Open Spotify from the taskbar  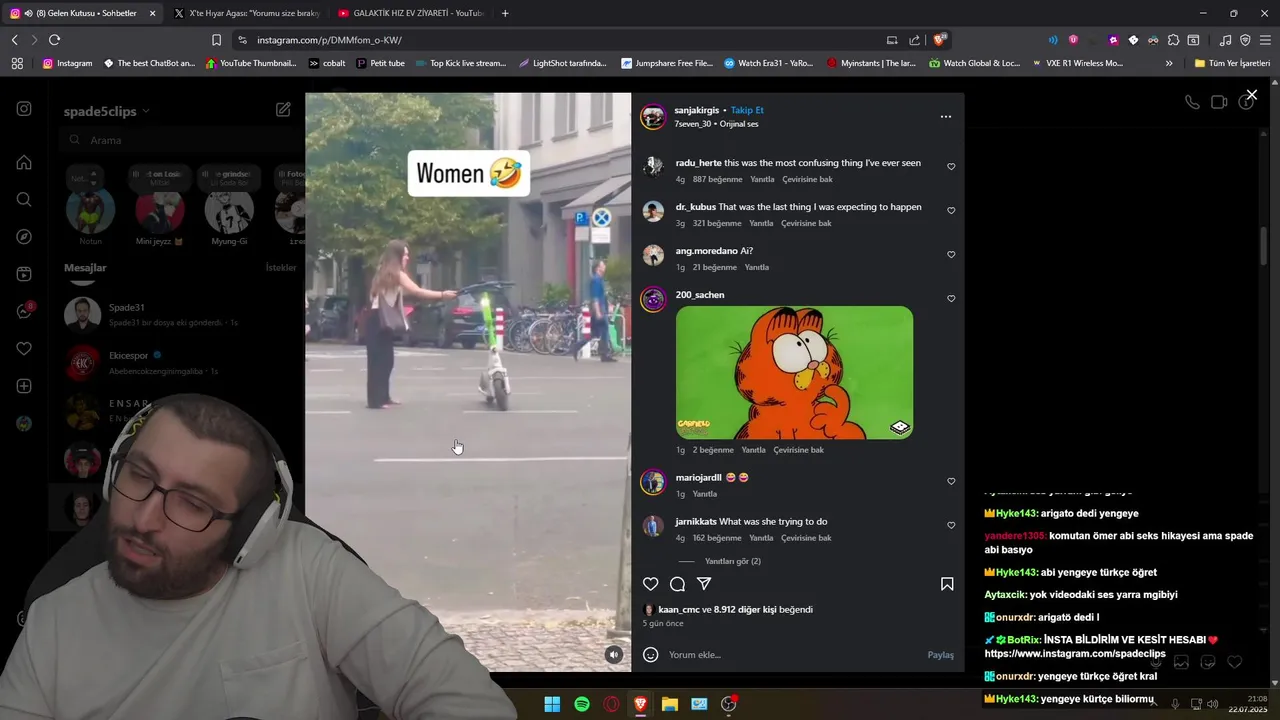click(582, 704)
